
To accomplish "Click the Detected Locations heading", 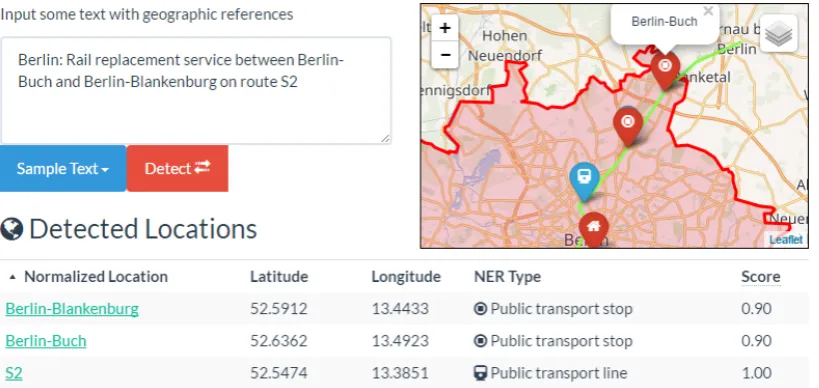I will point(143,229).
